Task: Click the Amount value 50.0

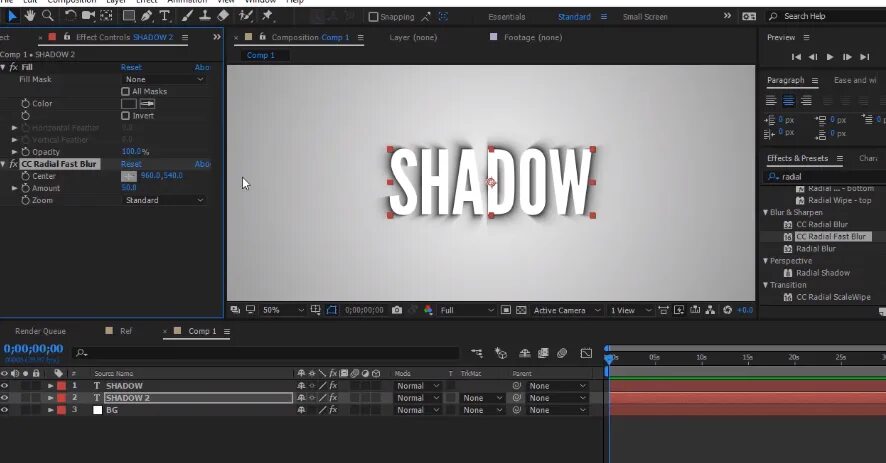Action: pos(129,188)
